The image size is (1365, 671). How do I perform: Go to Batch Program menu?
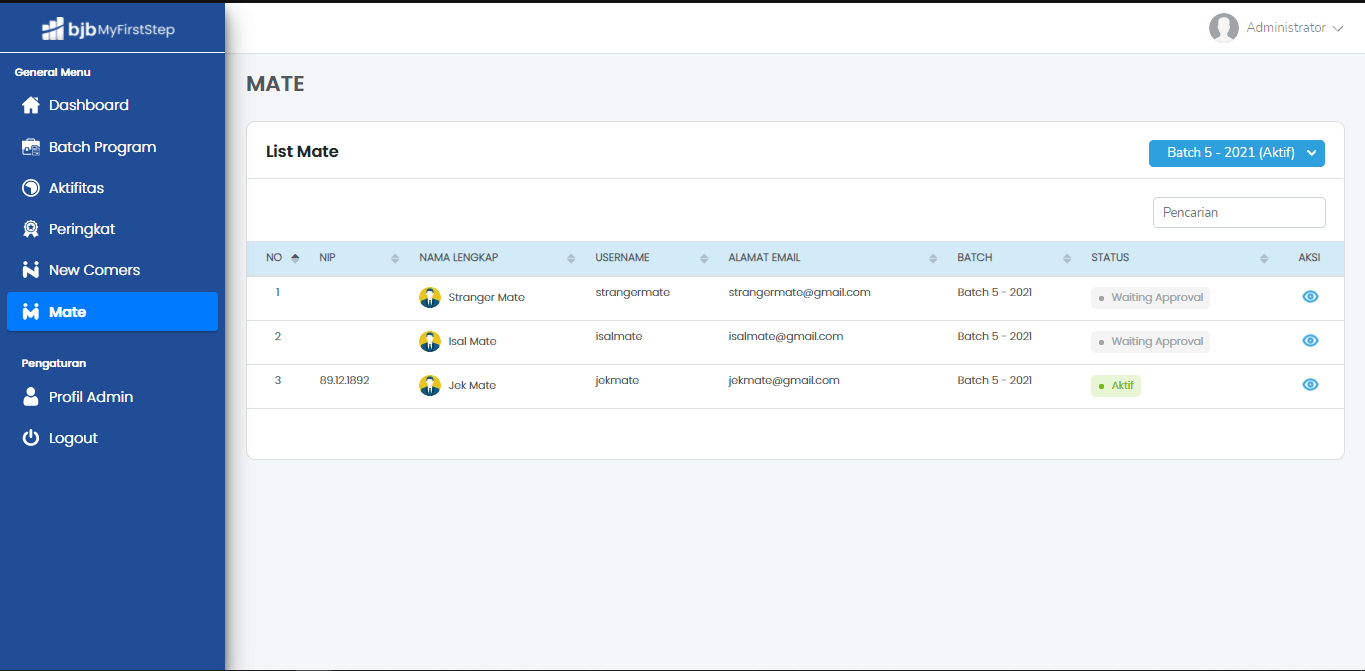point(112,147)
